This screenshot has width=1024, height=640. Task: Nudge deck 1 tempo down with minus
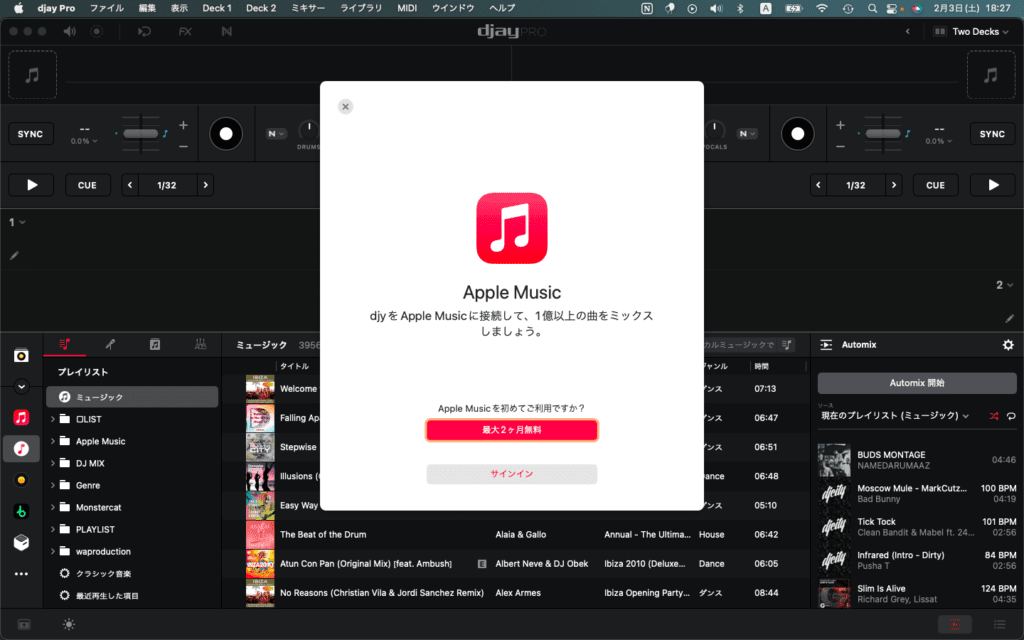(184, 146)
